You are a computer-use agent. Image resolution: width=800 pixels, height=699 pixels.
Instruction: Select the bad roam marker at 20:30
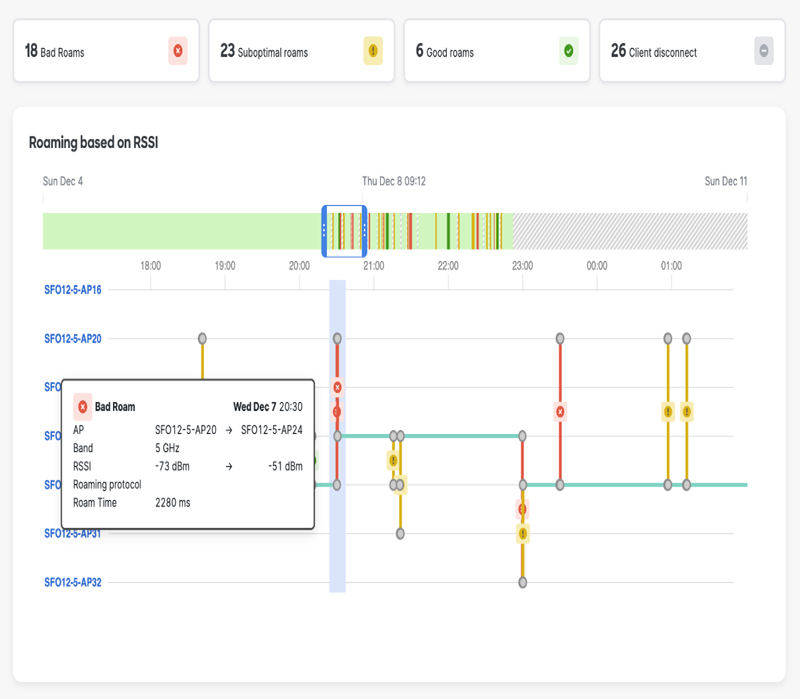[337, 387]
